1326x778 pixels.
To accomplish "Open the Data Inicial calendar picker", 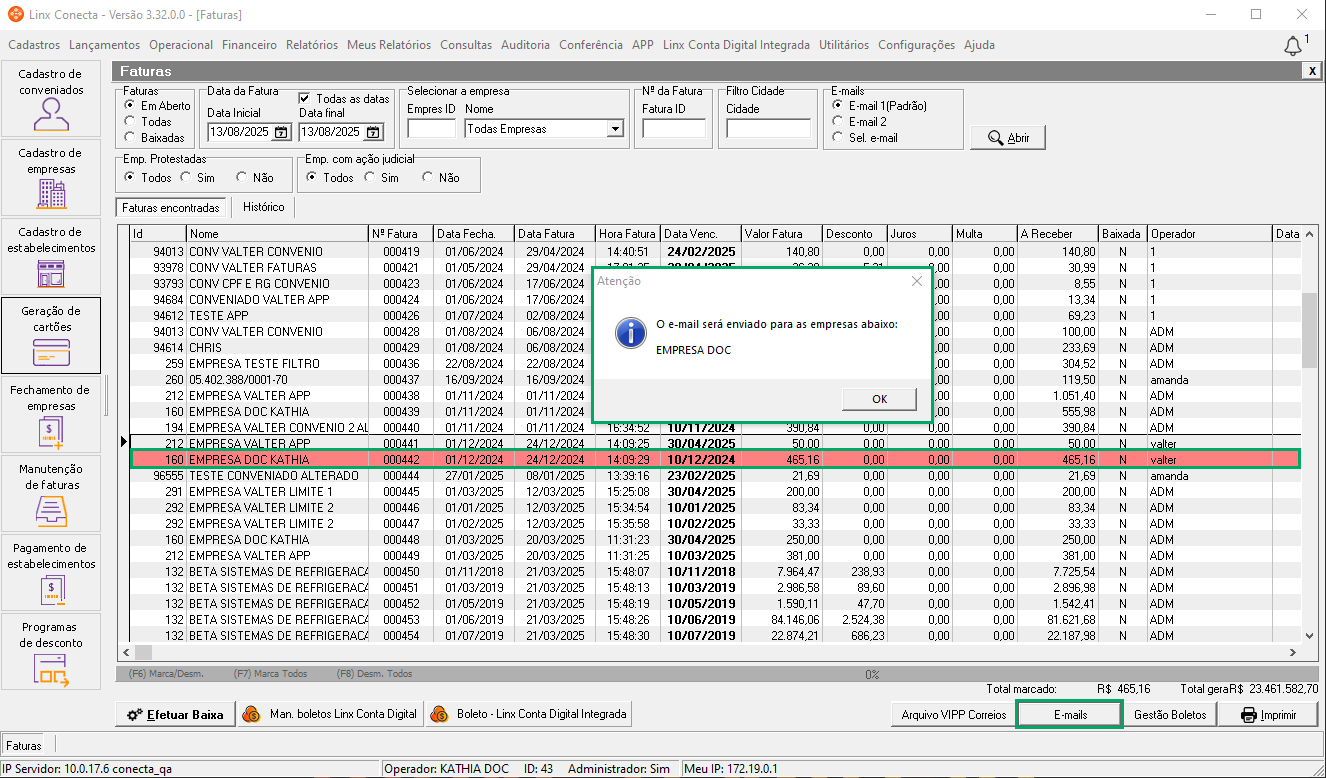I will point(281,132).
